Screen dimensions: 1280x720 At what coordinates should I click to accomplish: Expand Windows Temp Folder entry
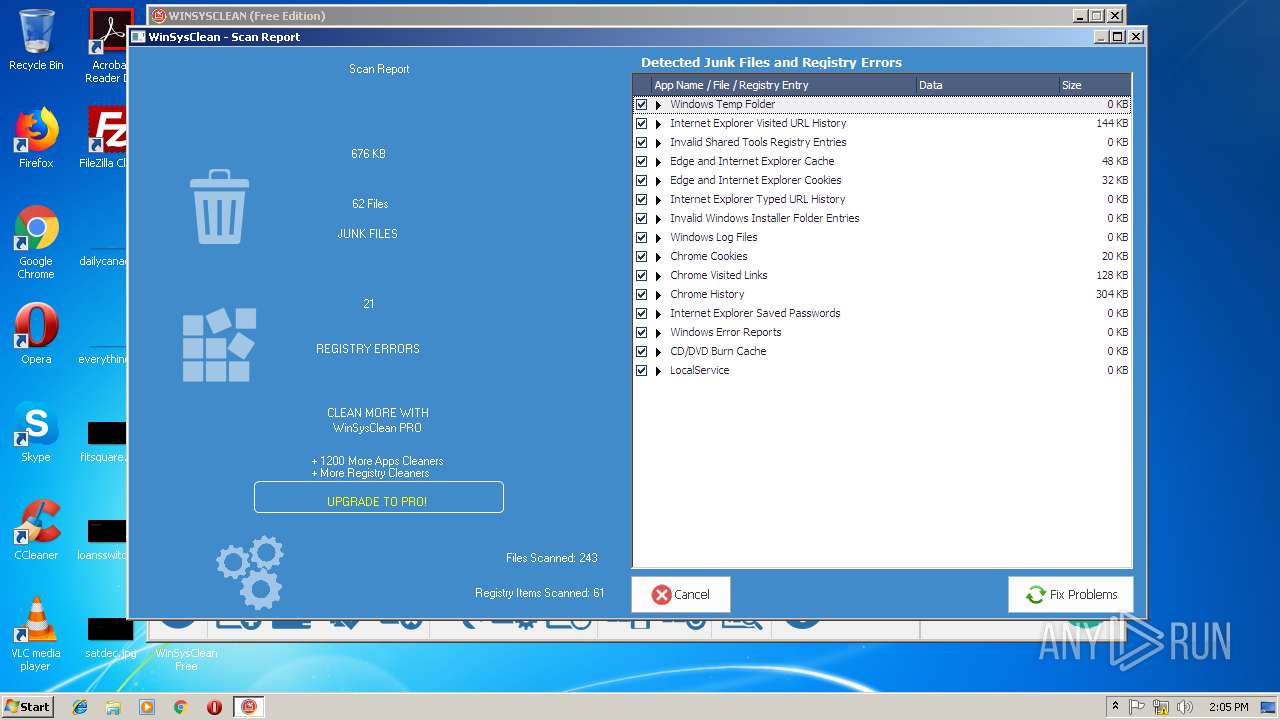658,105
